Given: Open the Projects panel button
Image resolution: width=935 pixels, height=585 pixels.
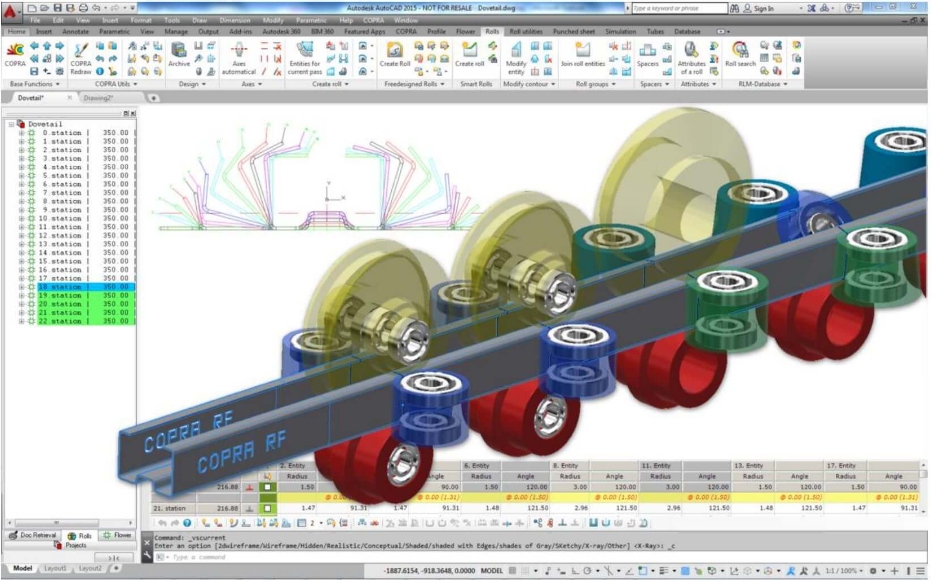Looking at the screenshot, I should (70, 545).
